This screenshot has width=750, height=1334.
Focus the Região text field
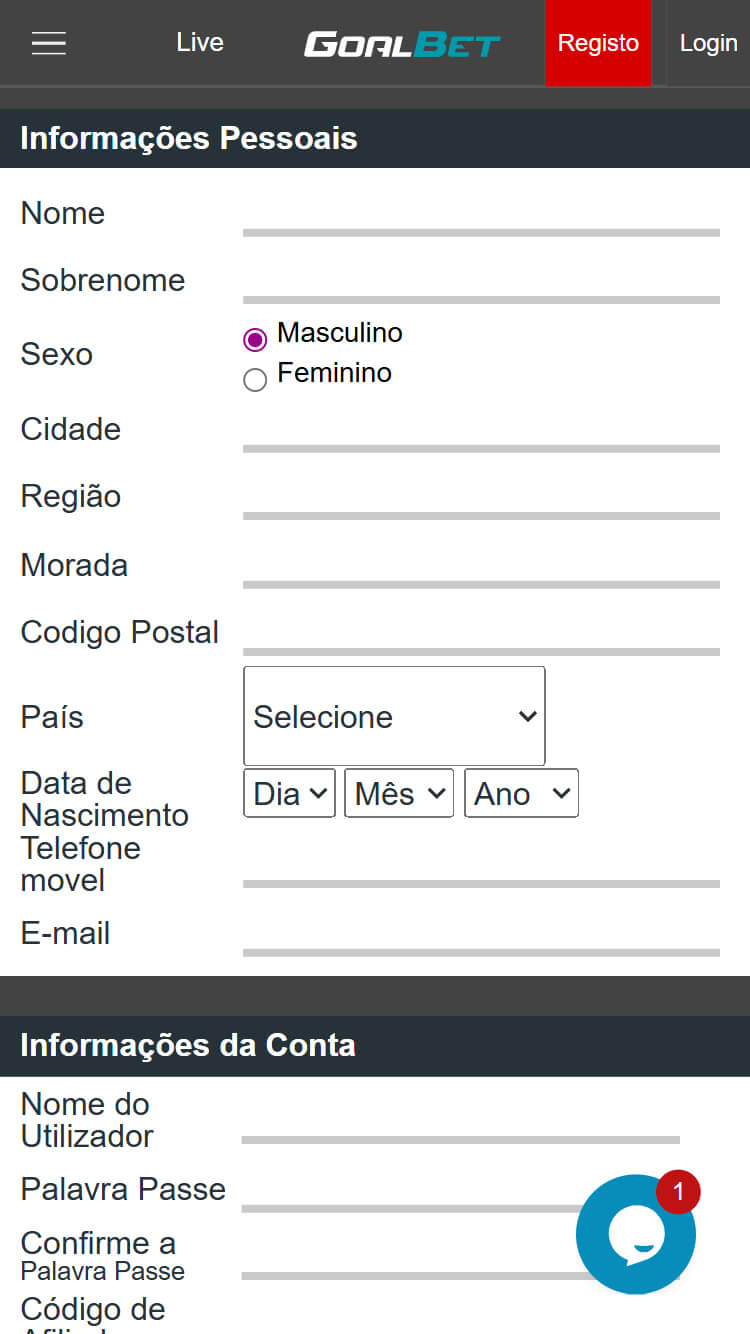pos(481,499)
